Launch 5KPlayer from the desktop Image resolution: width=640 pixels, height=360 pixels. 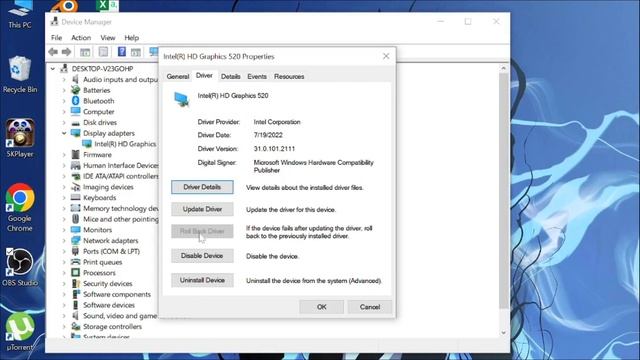[x=20, y=138]
